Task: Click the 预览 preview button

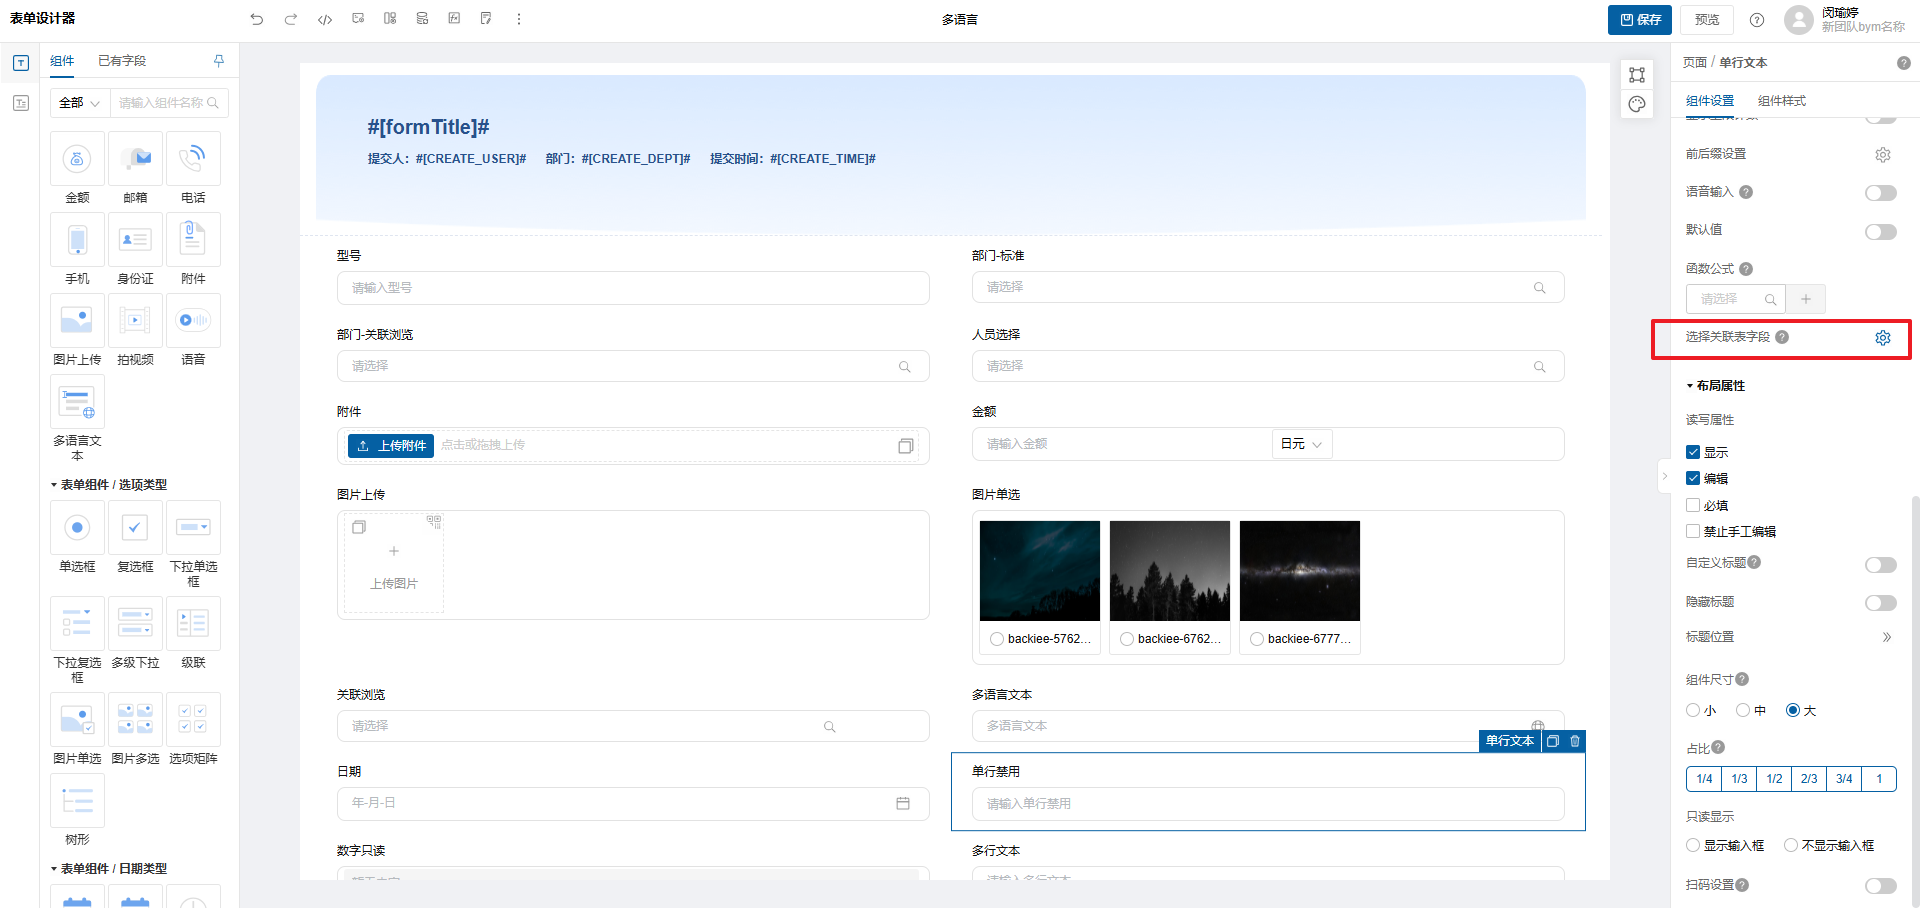Action: (x=1707, y=20)
